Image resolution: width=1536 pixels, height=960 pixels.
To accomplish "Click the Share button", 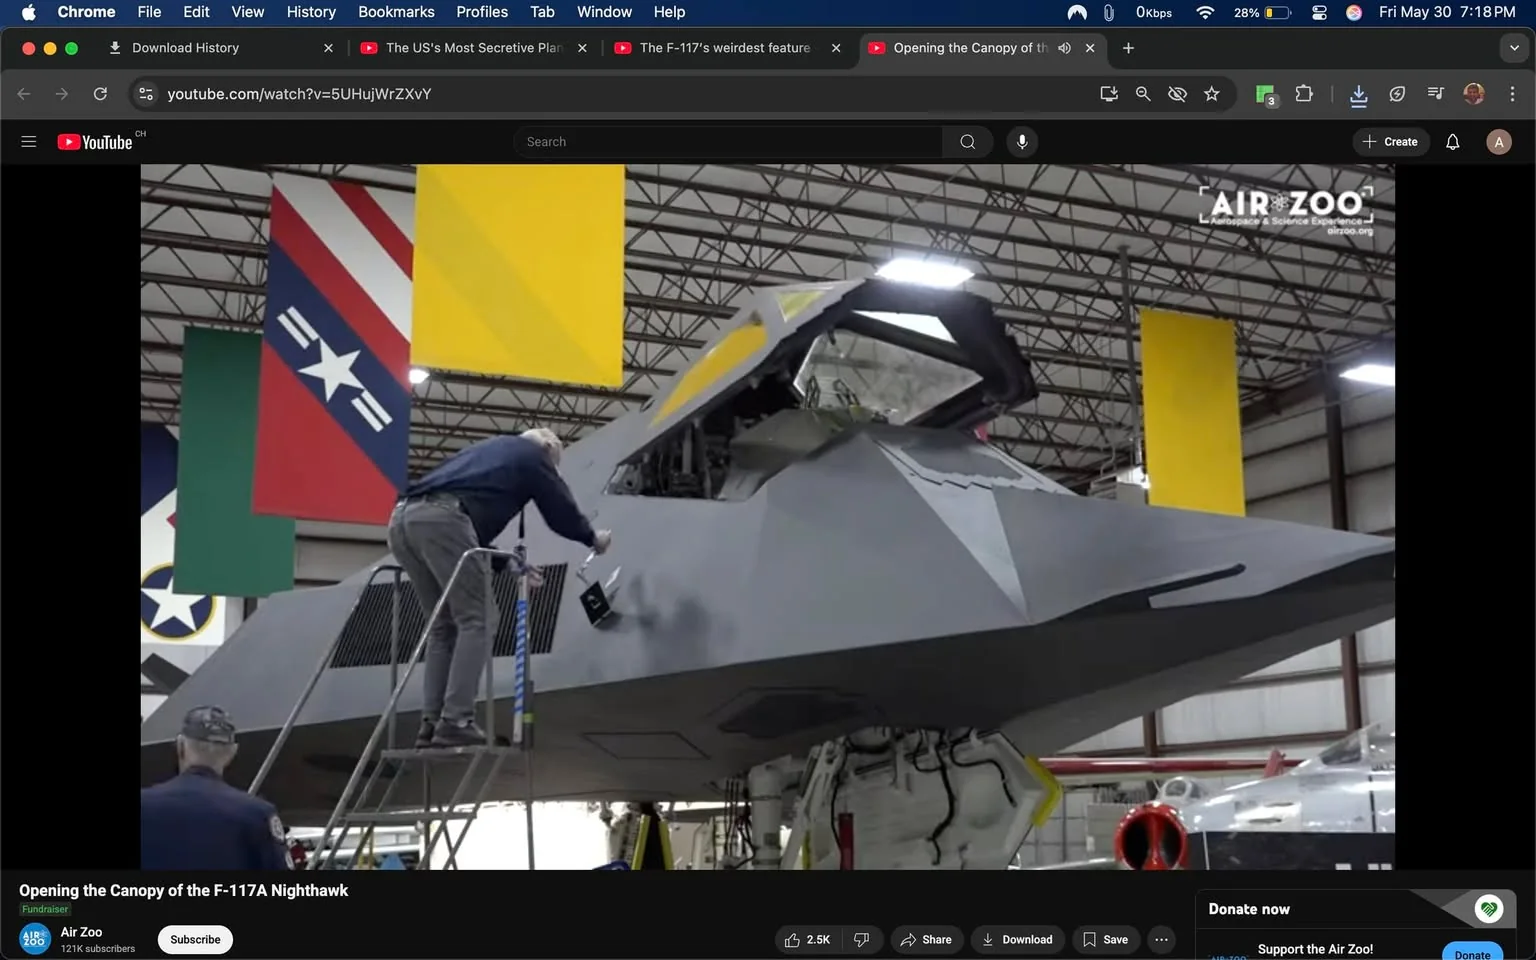I will [x=927, y=940].
